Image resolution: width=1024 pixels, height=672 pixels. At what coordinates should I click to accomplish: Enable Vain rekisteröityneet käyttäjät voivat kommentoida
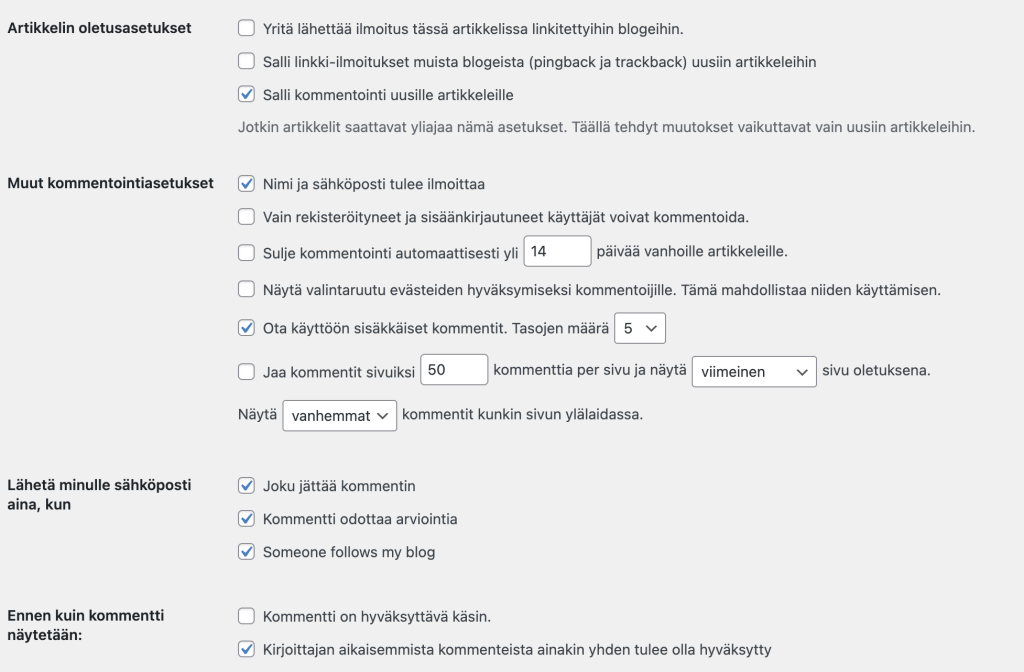tap(246, 216)
